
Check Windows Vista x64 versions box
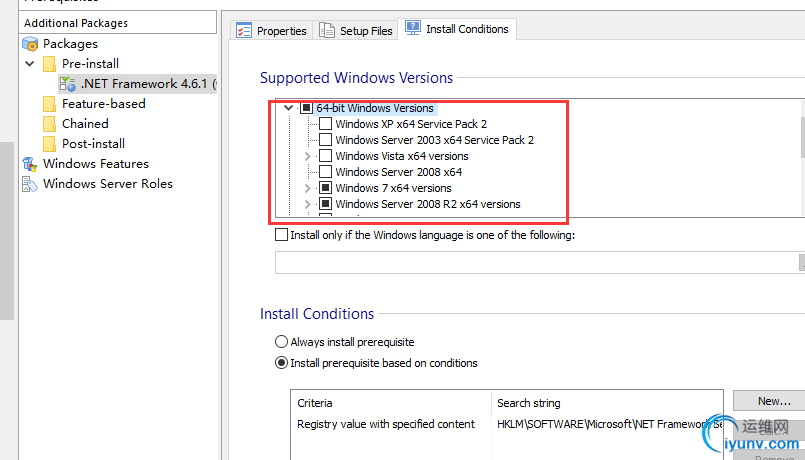coord(325,156)
